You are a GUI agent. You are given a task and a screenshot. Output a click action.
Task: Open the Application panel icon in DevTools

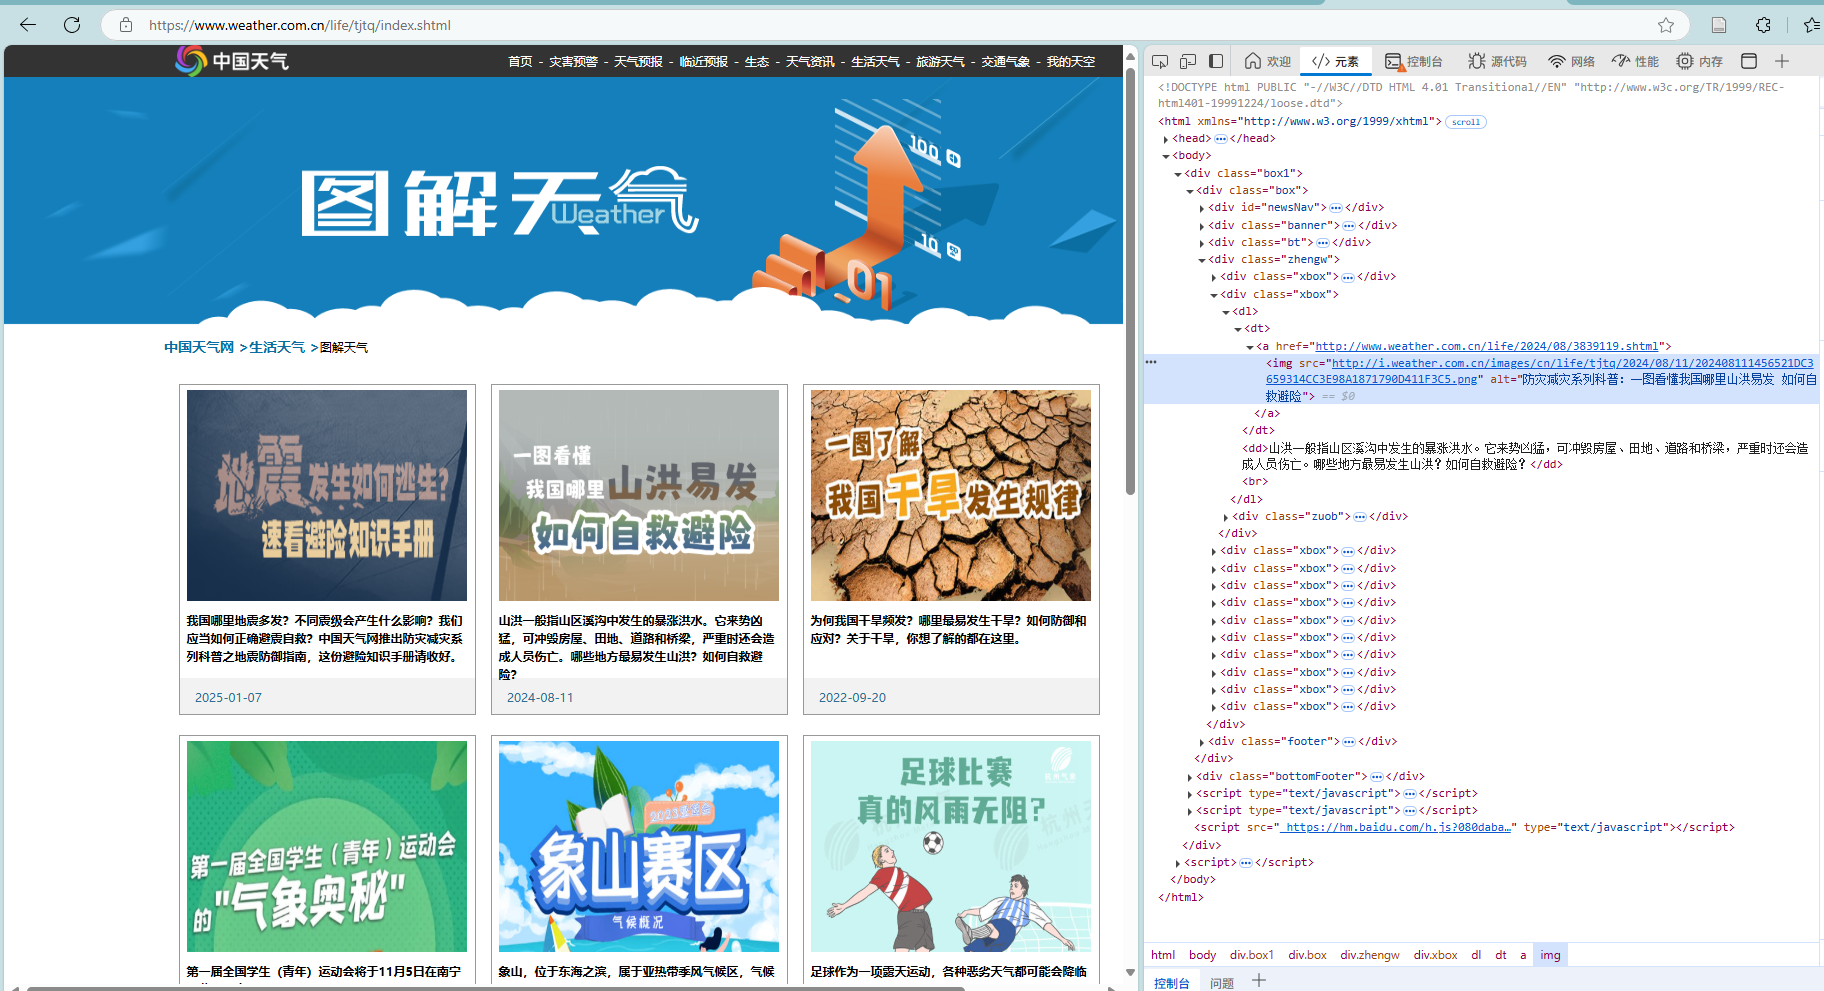1749,61
